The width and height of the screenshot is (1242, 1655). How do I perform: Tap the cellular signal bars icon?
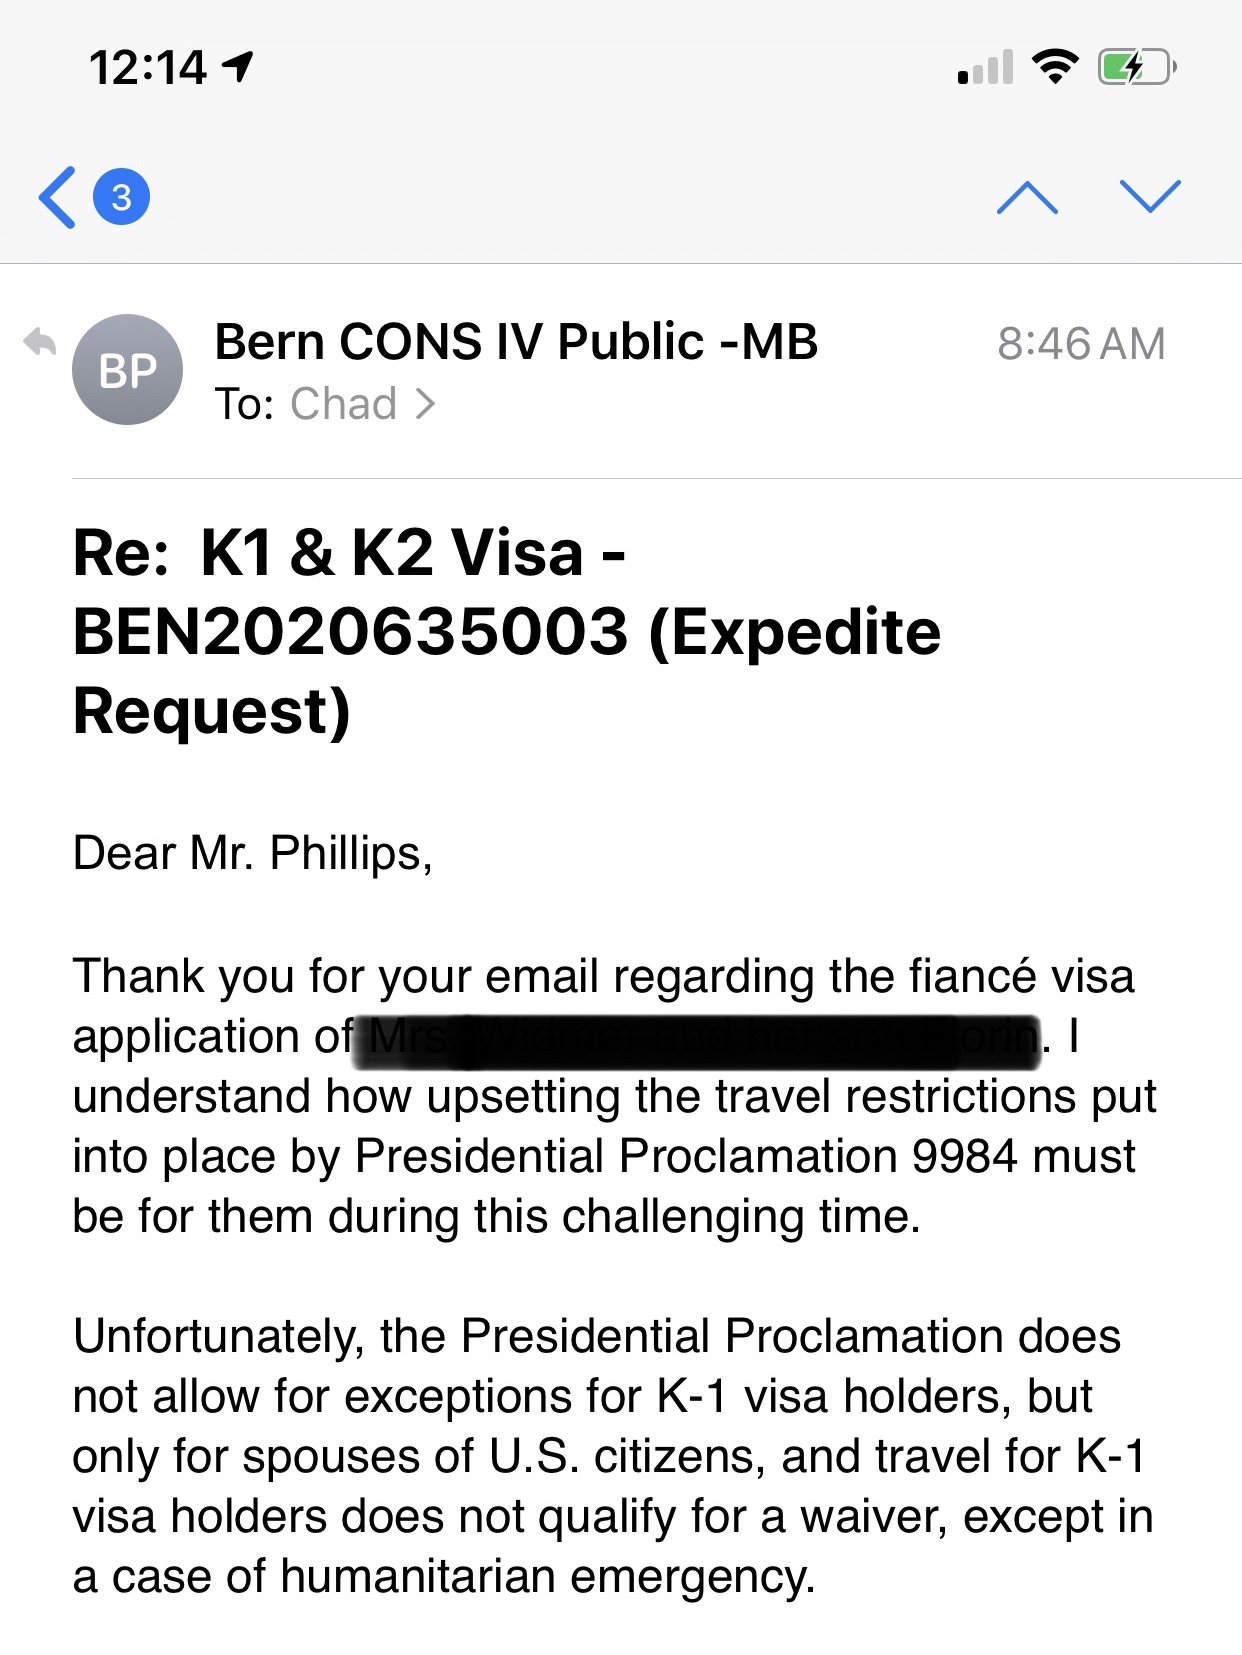(985, 68)
